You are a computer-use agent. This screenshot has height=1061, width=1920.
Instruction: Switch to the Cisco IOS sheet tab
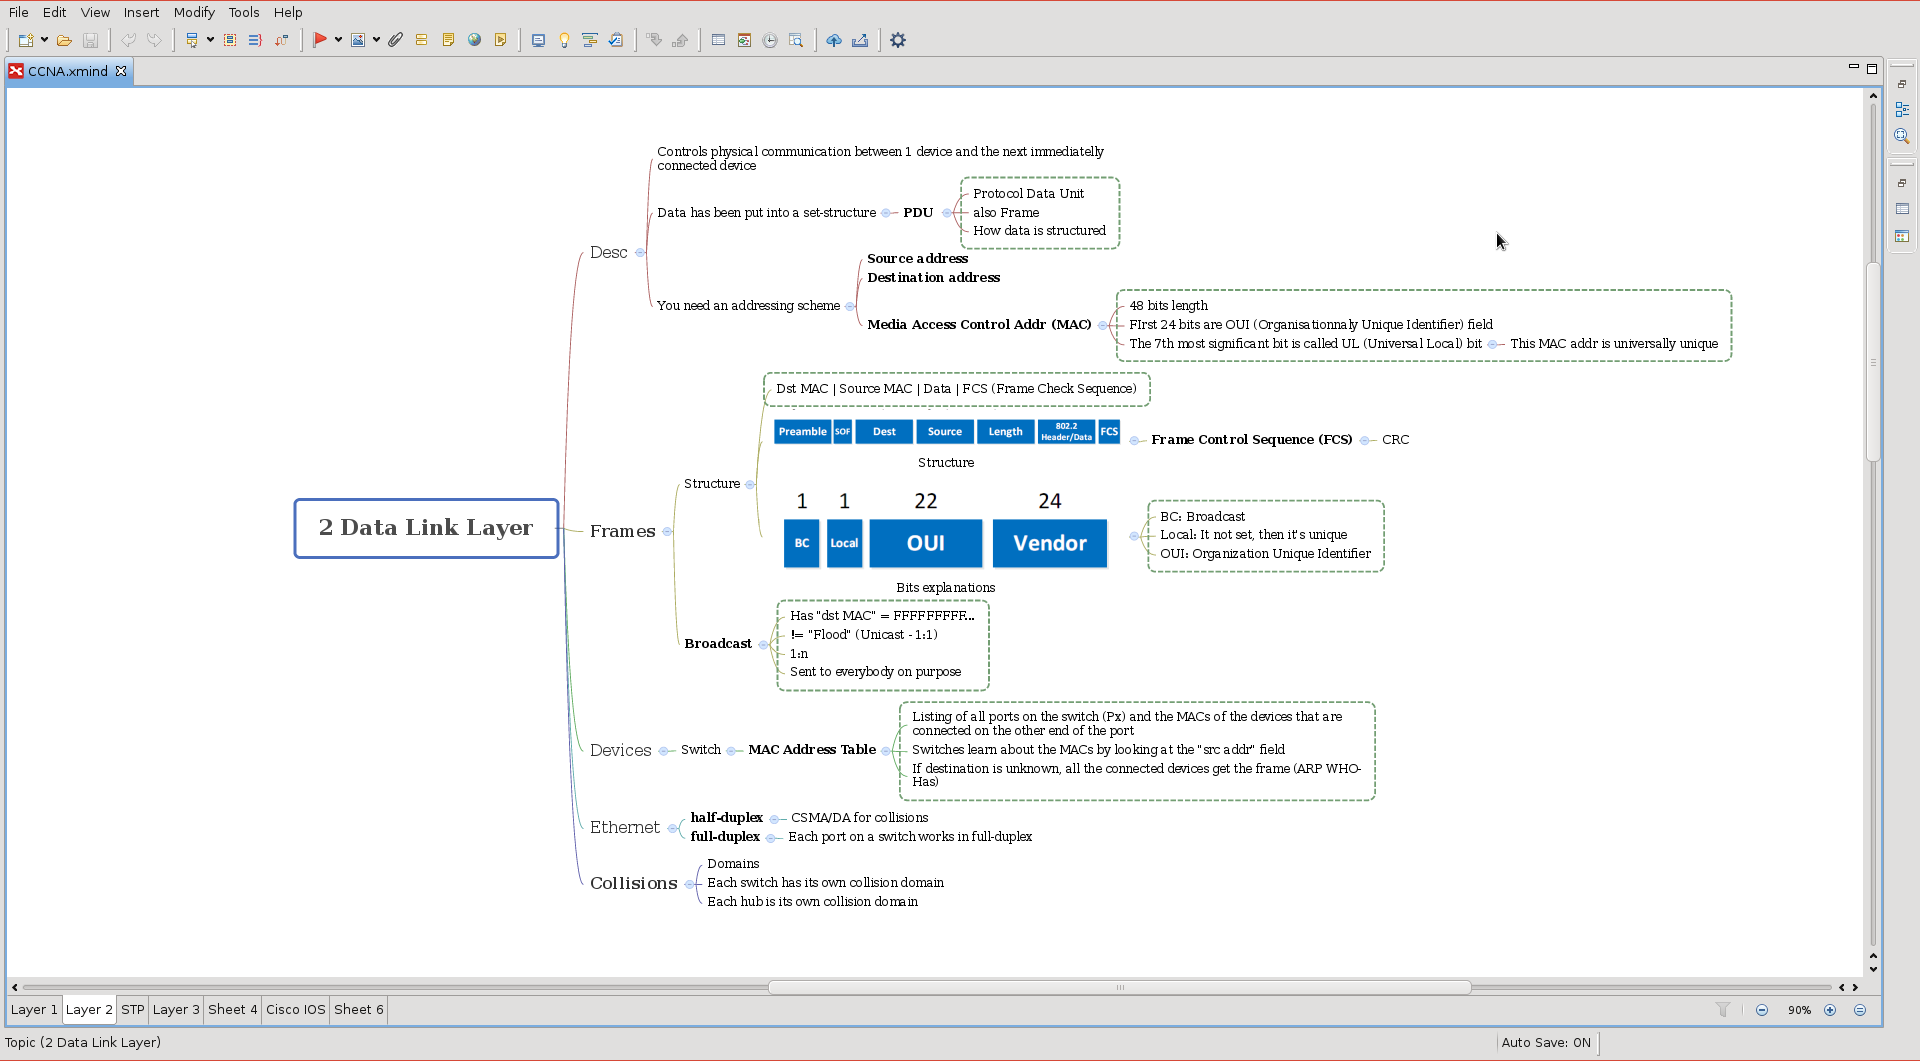[295, 1009]
